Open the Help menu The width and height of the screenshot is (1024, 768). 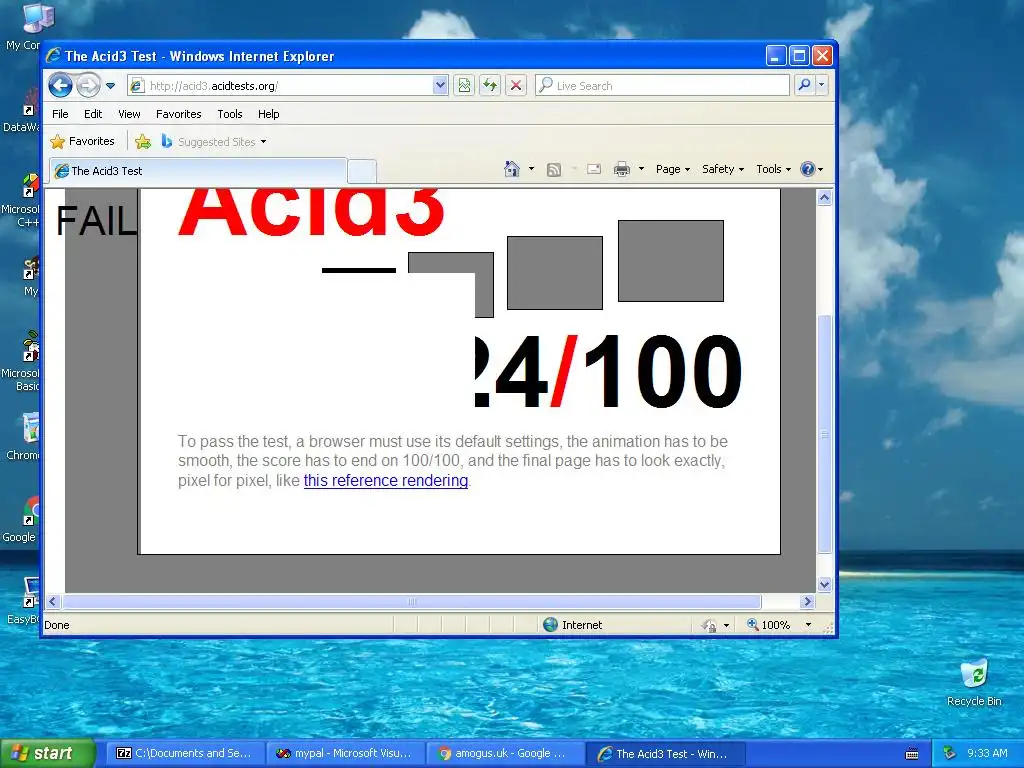pyautogui.click(x=268, y=114)
